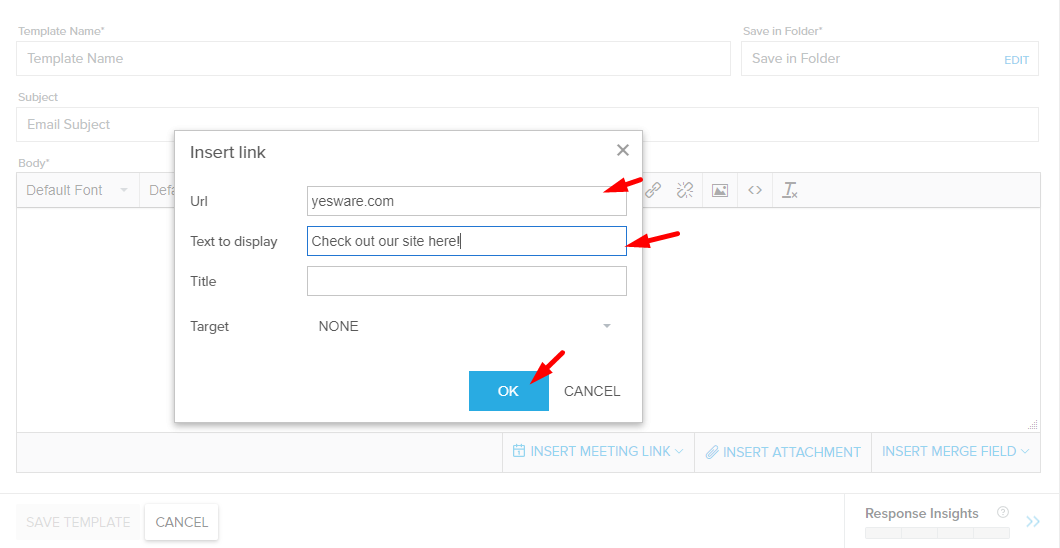Click the empty Title input field
Screen dimensions: 1060x548
pyautogui.click(x=466, y=281)
